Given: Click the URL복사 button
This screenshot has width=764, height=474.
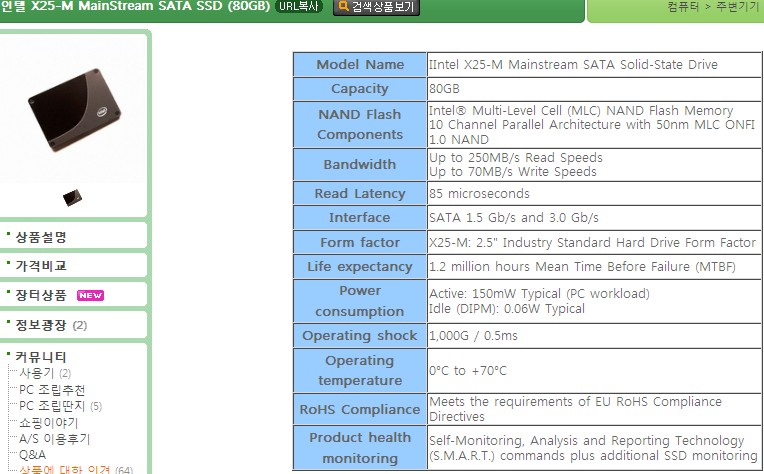Looking at the screenshot, I should 299,6.
